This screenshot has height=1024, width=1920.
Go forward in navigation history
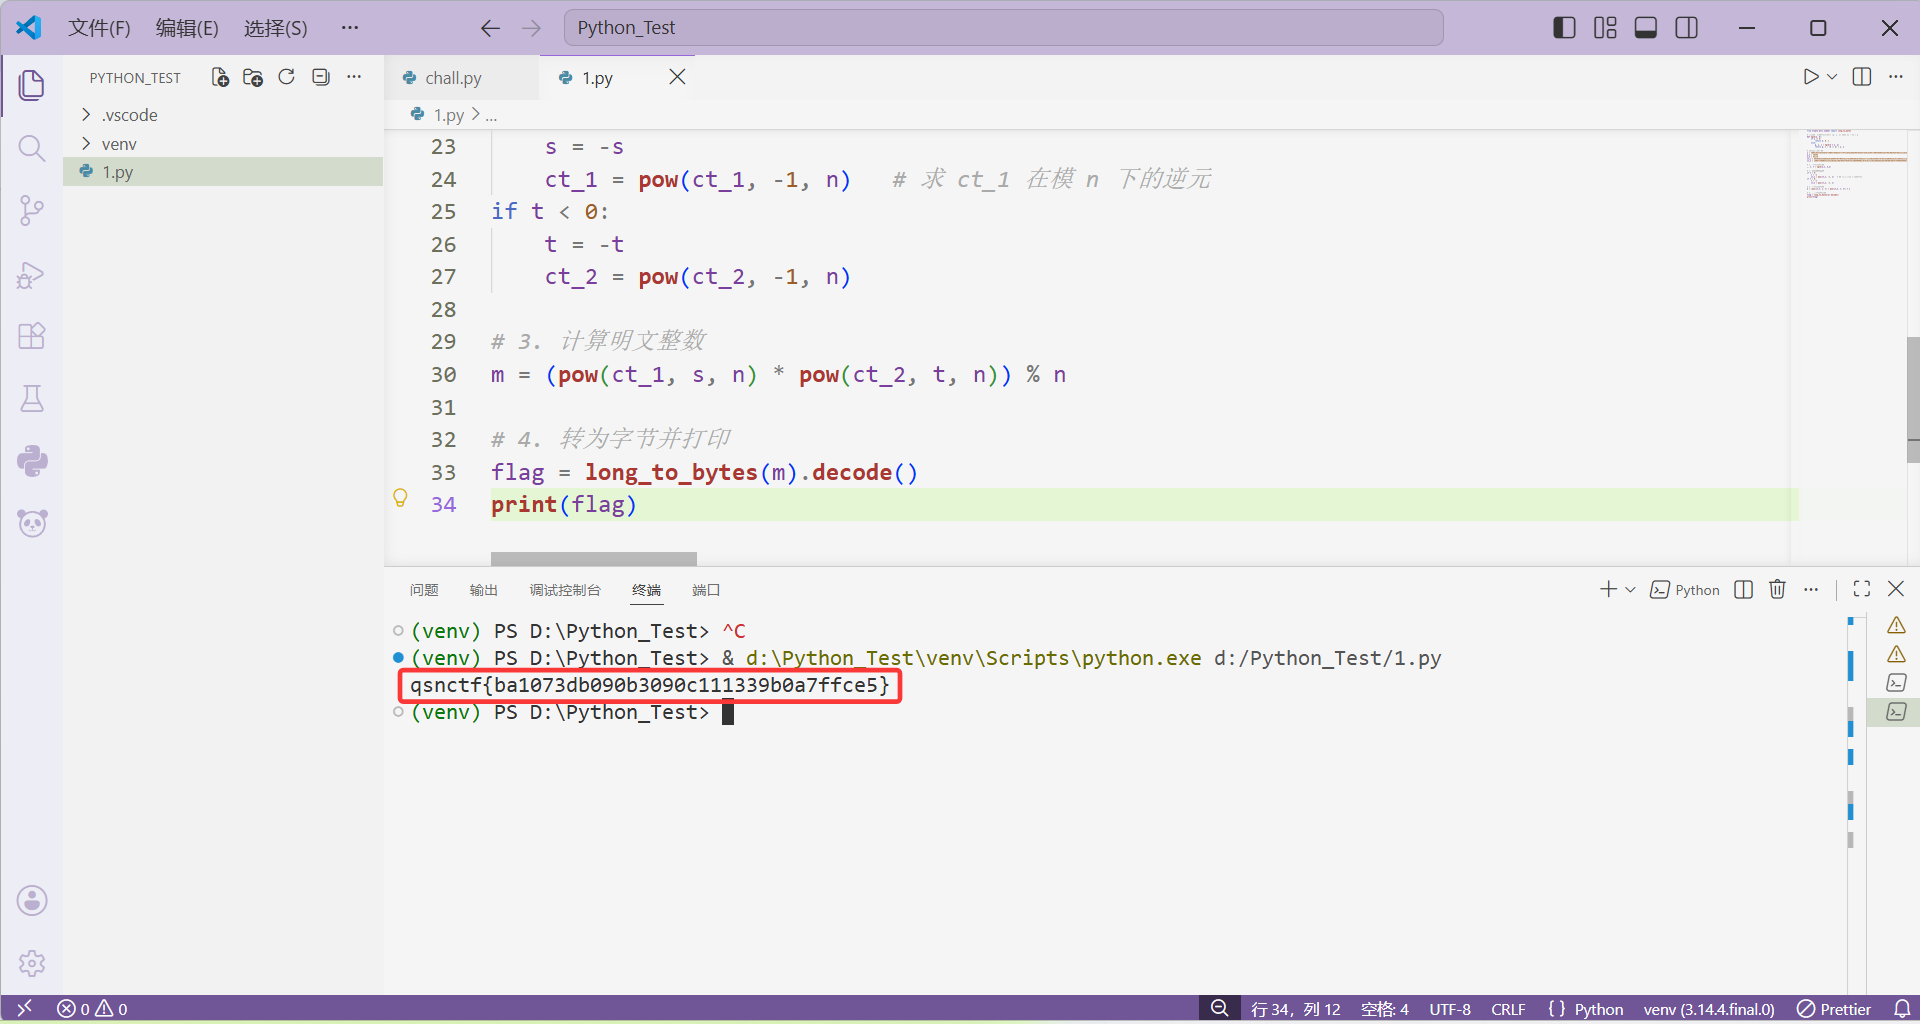[531, 28]
